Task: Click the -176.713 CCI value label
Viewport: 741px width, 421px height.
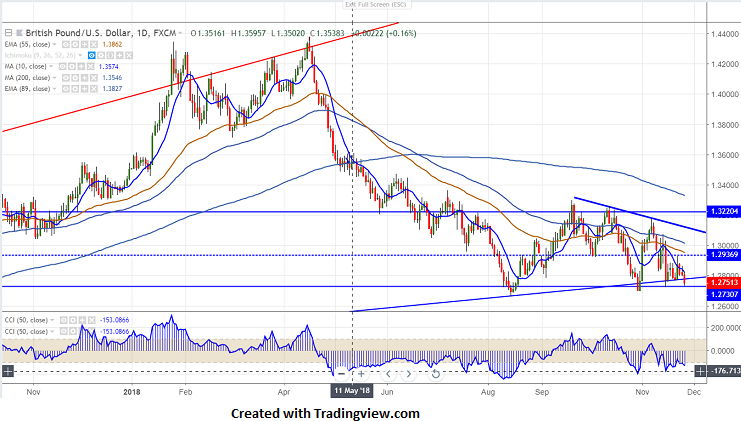Action: pos(724,371)
